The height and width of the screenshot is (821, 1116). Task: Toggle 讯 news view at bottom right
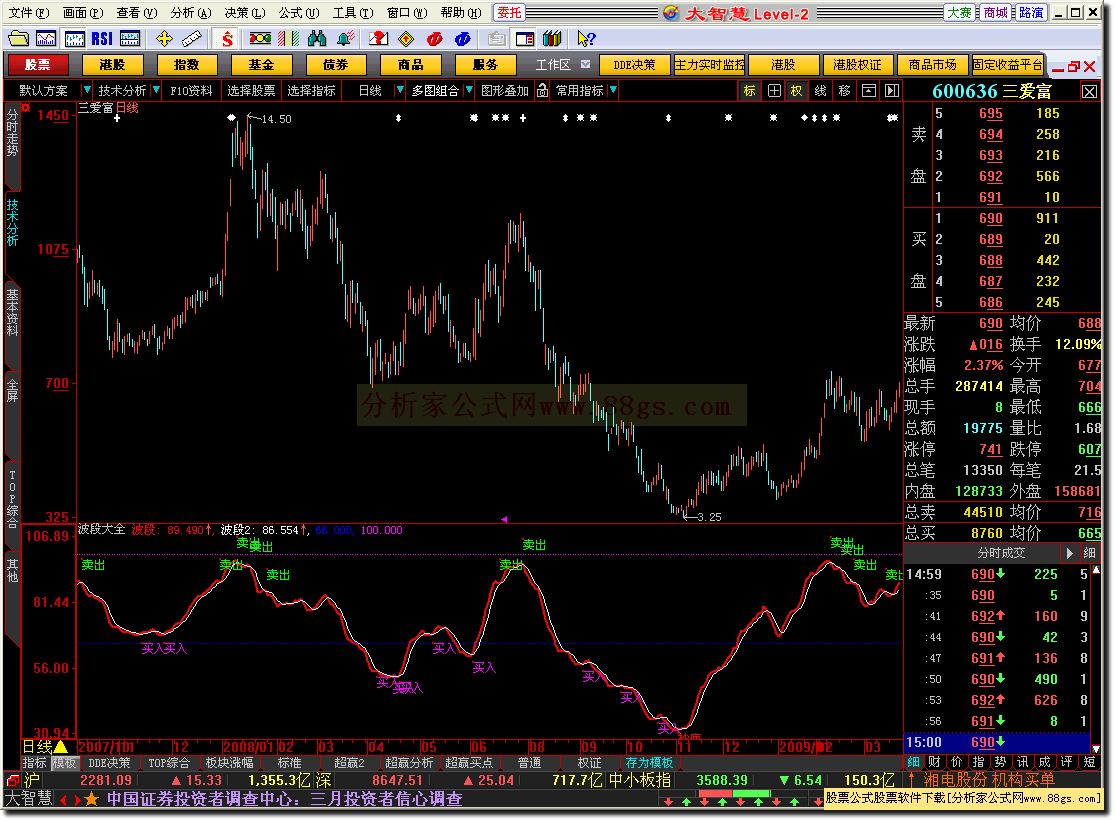coord(1023,762)
